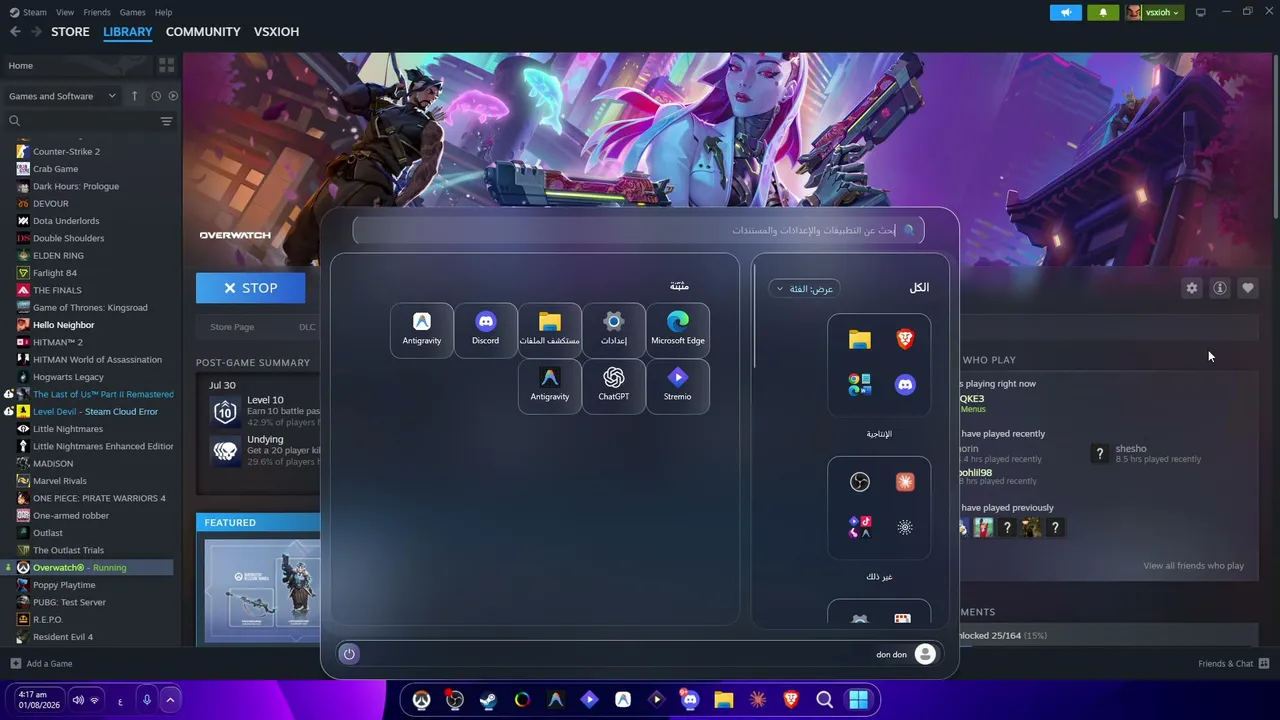1280x720 pixels.
Task: Open the volume control in system tray
Action: (78, 700)
